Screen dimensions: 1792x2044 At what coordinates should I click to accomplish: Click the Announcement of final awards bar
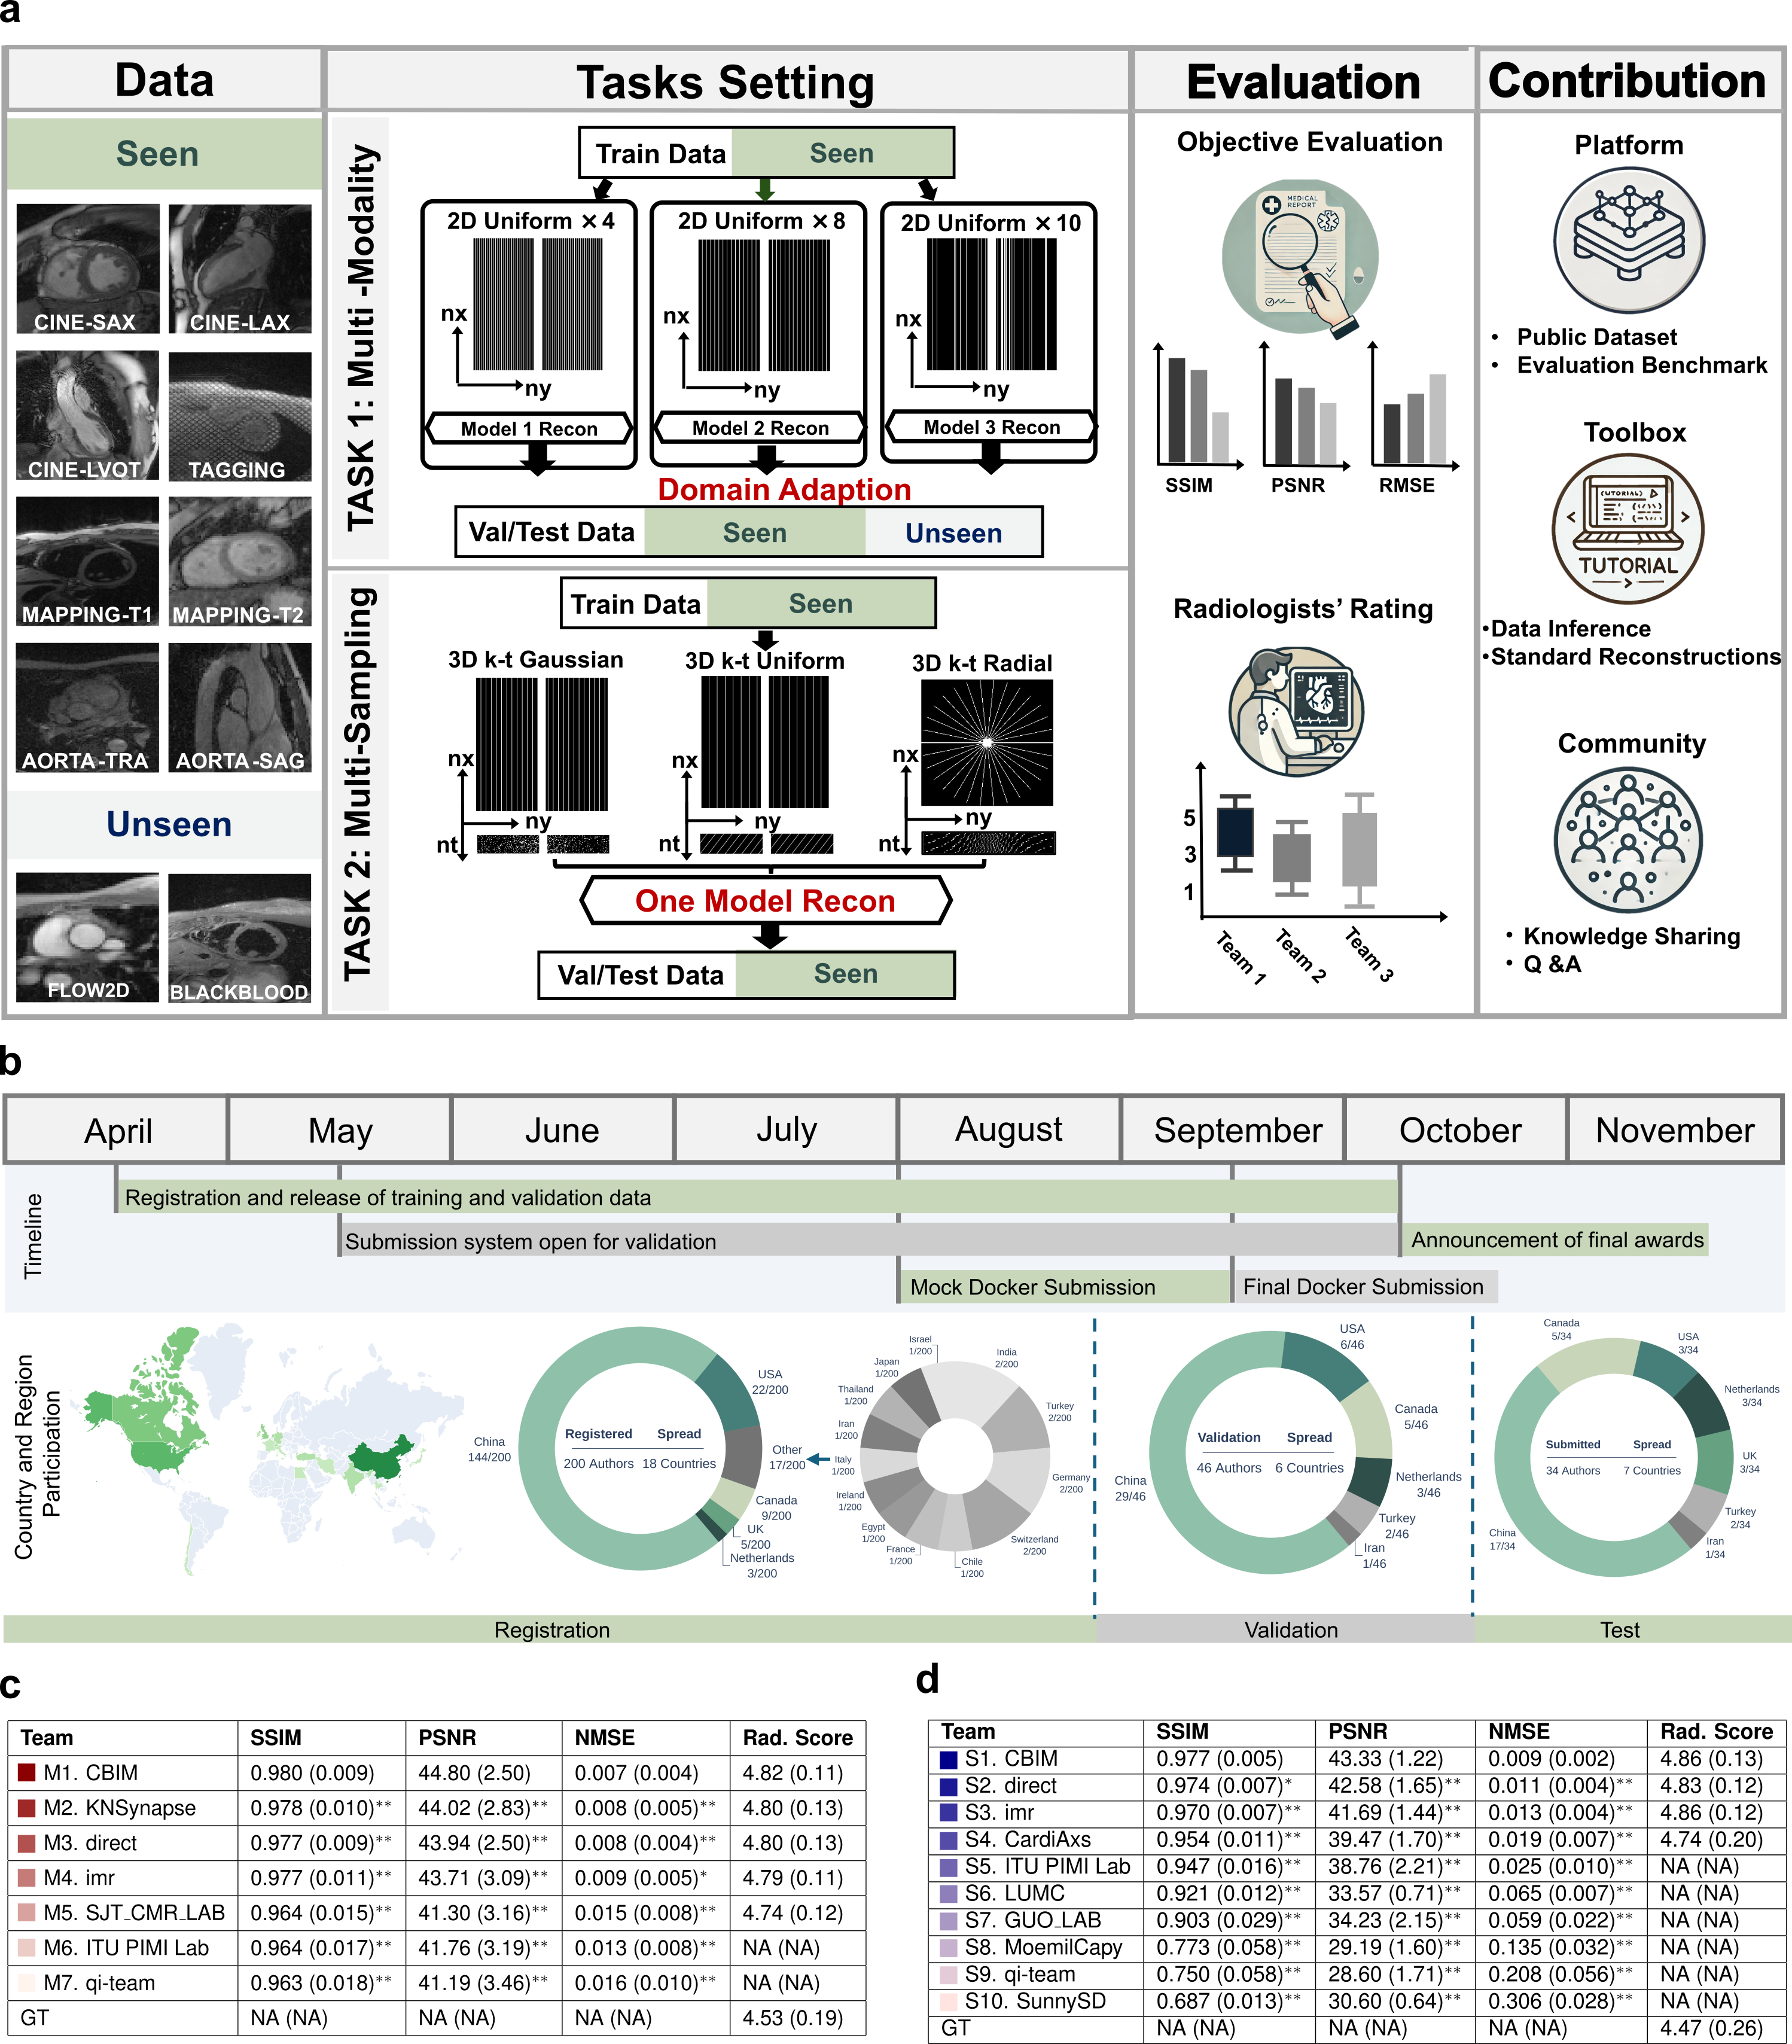[1556, 1240]
